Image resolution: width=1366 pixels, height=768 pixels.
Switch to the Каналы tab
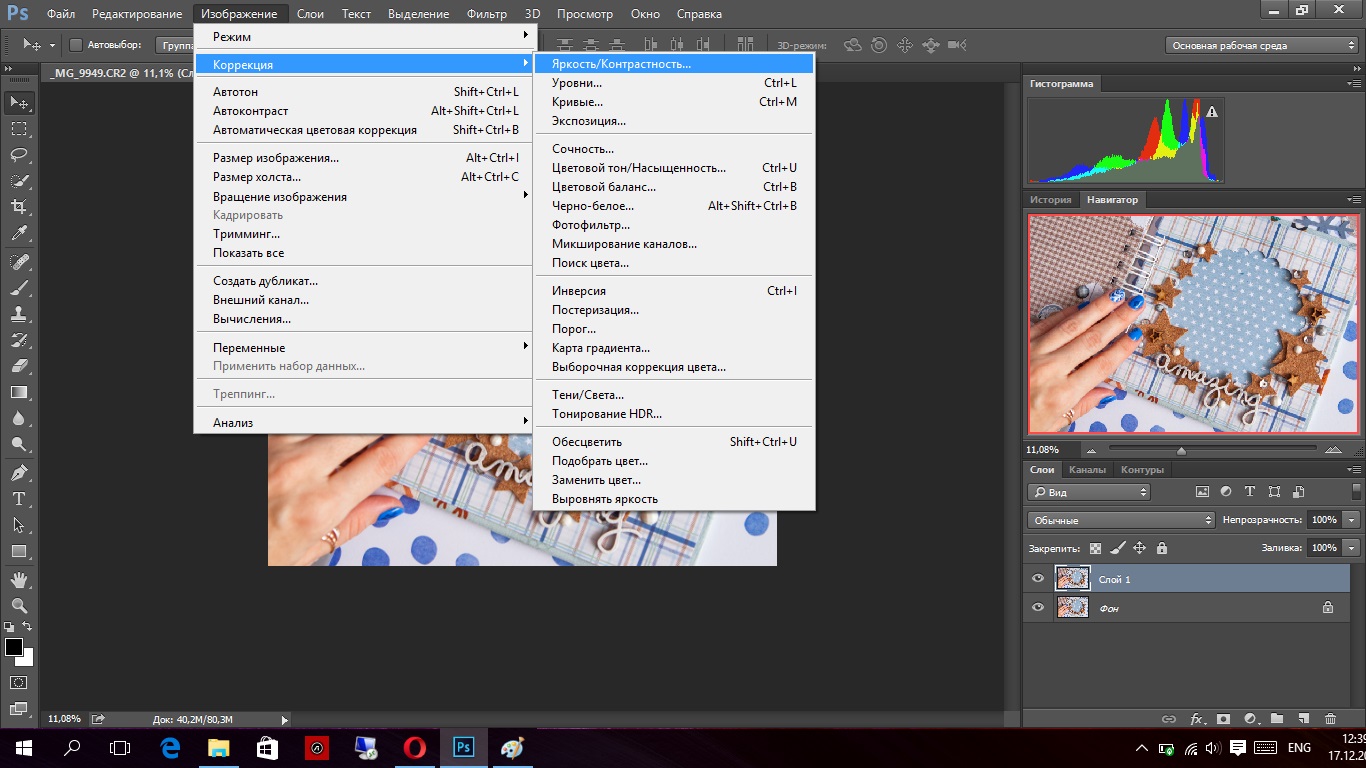click(x=1087, y=470)
